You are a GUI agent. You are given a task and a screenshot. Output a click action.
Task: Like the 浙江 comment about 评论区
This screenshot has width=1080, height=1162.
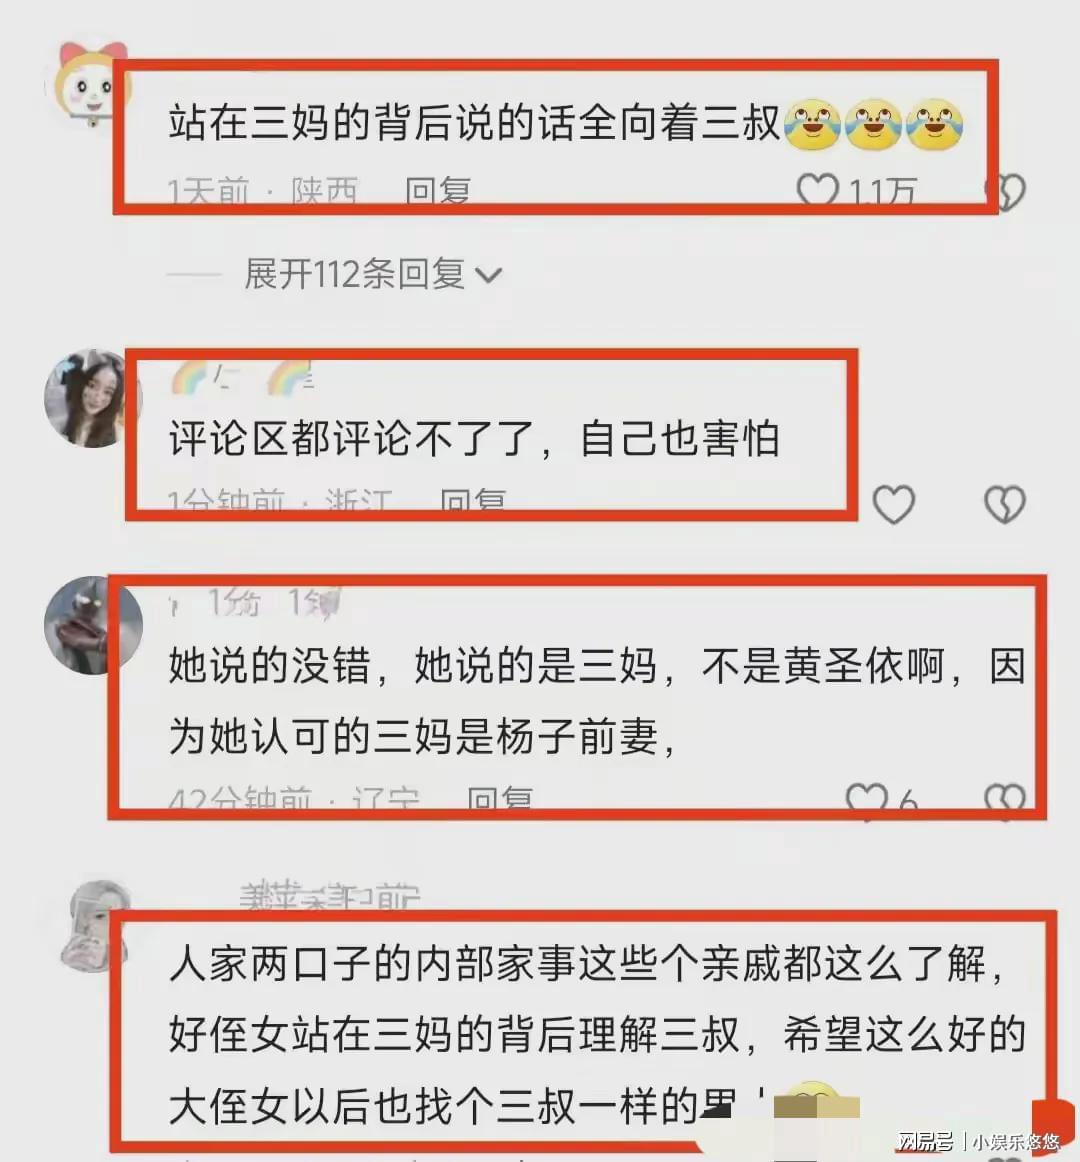[x=893, y=505]
